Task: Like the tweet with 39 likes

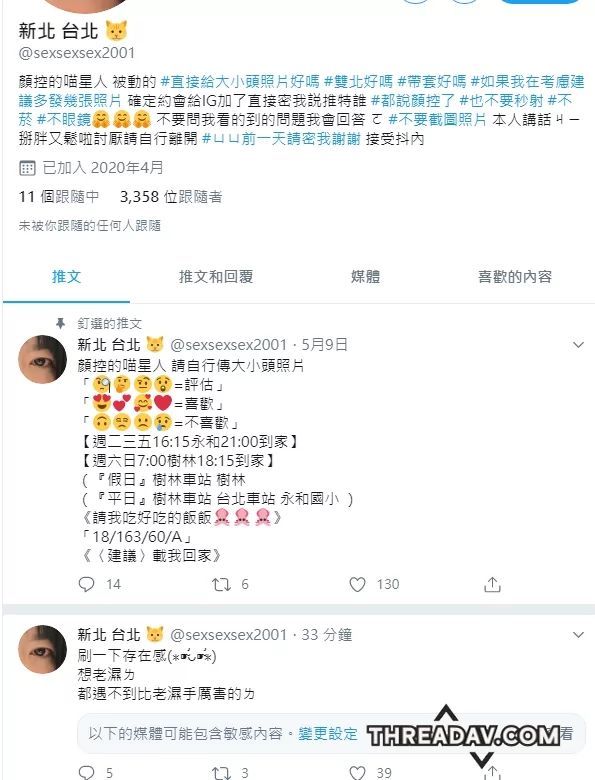Action: click(357, 773)
